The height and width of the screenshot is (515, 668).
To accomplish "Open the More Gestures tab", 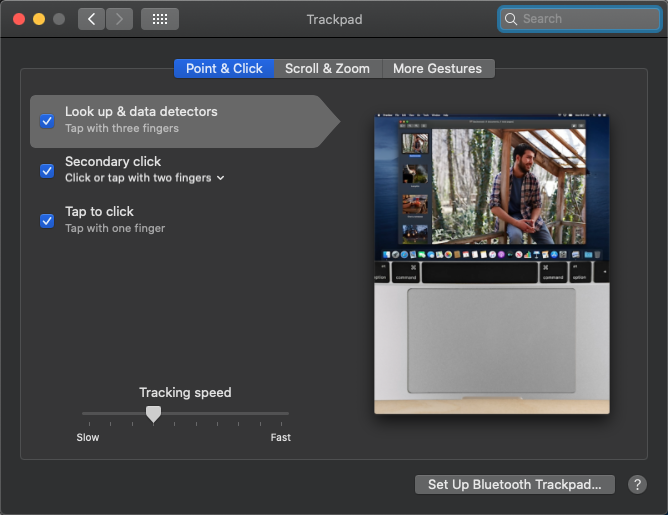I will pyautogui.click(x=438, y=69).
